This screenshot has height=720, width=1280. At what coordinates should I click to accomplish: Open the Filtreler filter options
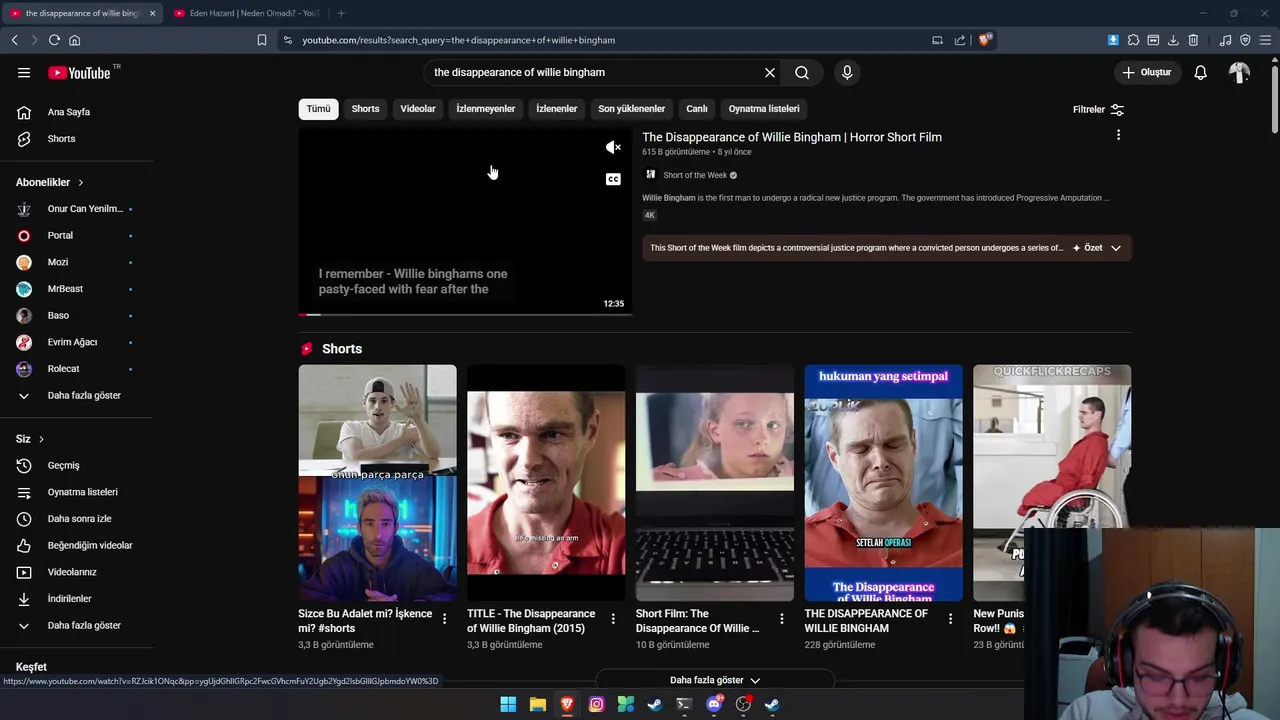(1098, 109)
